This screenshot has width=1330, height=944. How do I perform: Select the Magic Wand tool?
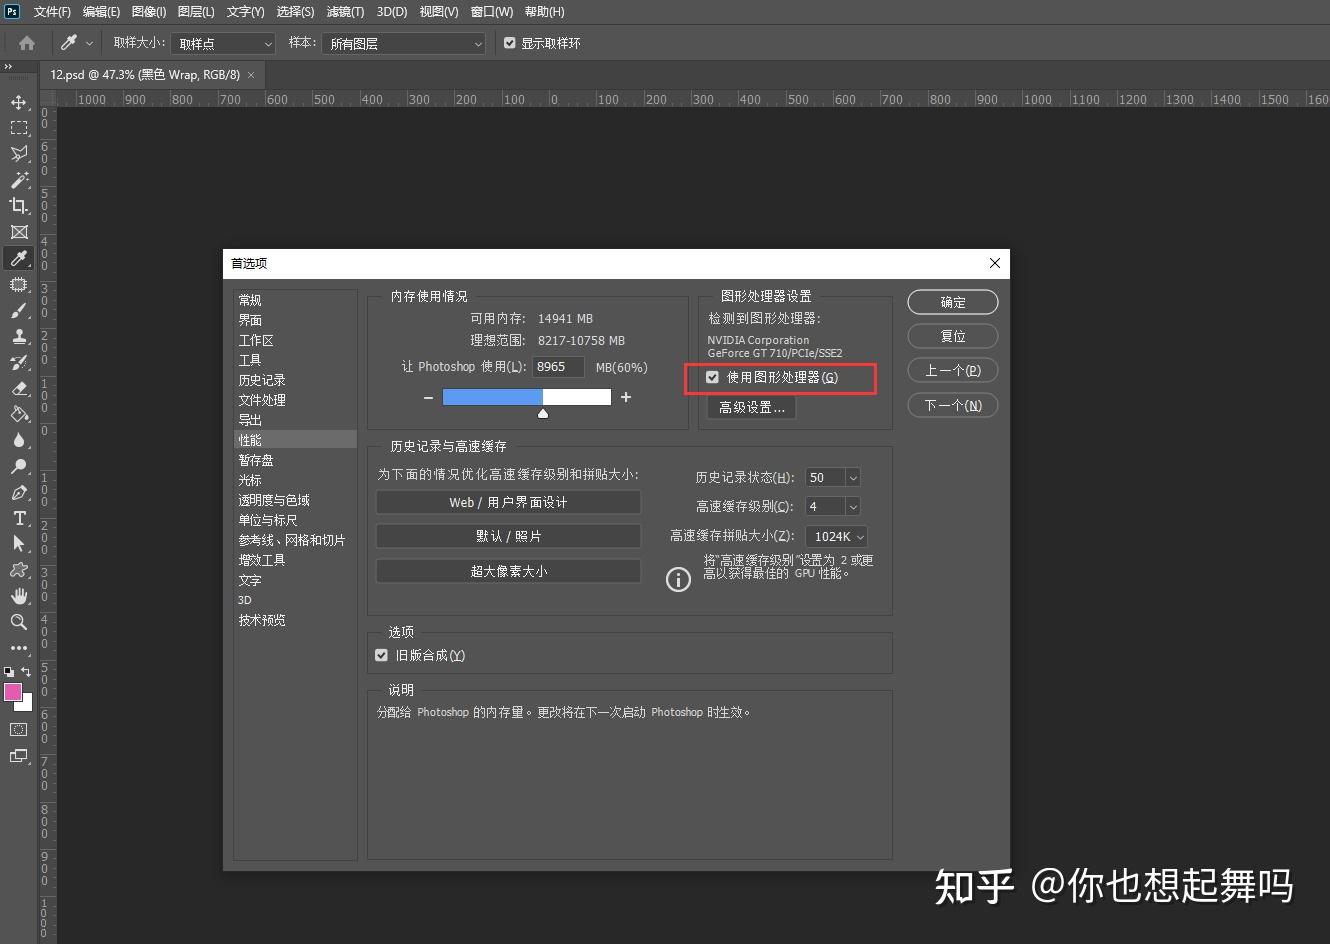point(19,180)
